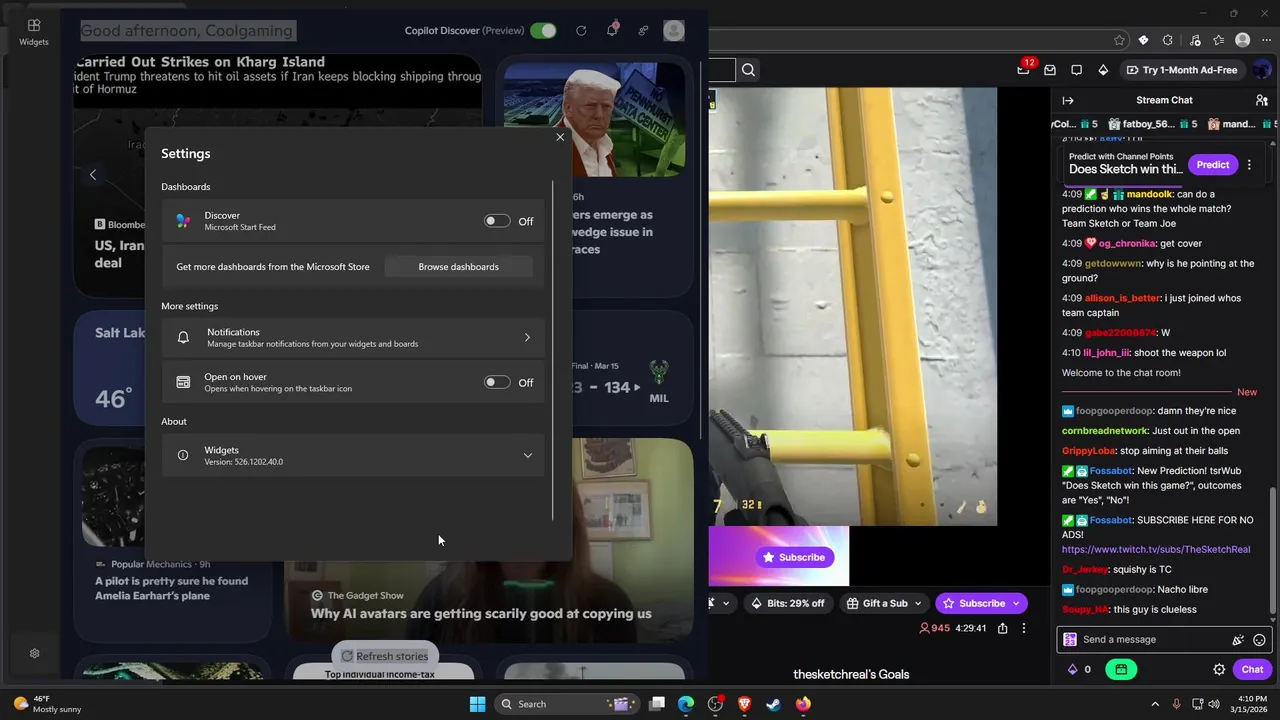Click the Get Bits diamond icon in Twitch header
This screenshot has height=720, width=1280.
1103,70
